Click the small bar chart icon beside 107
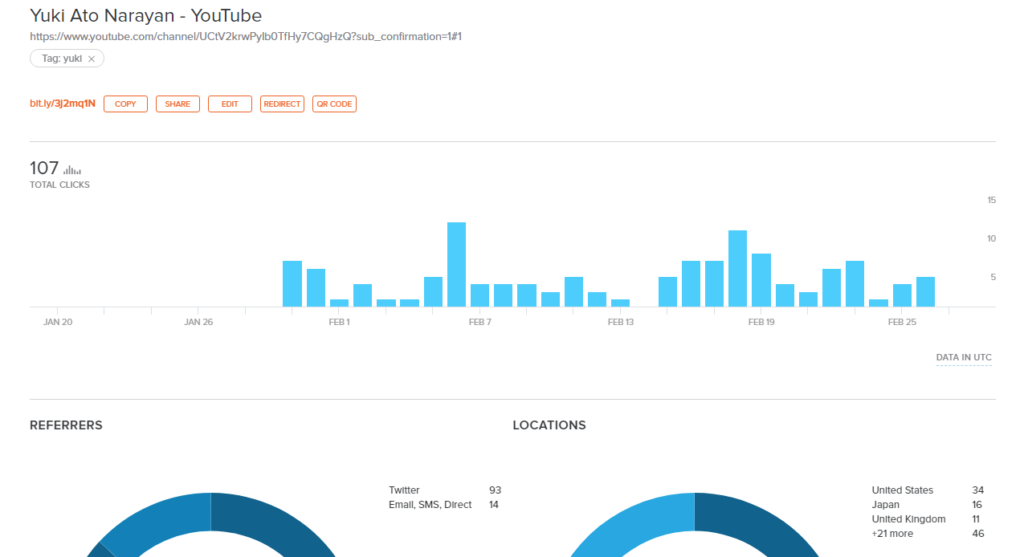The image size is (1024, 557). [72, 170]
